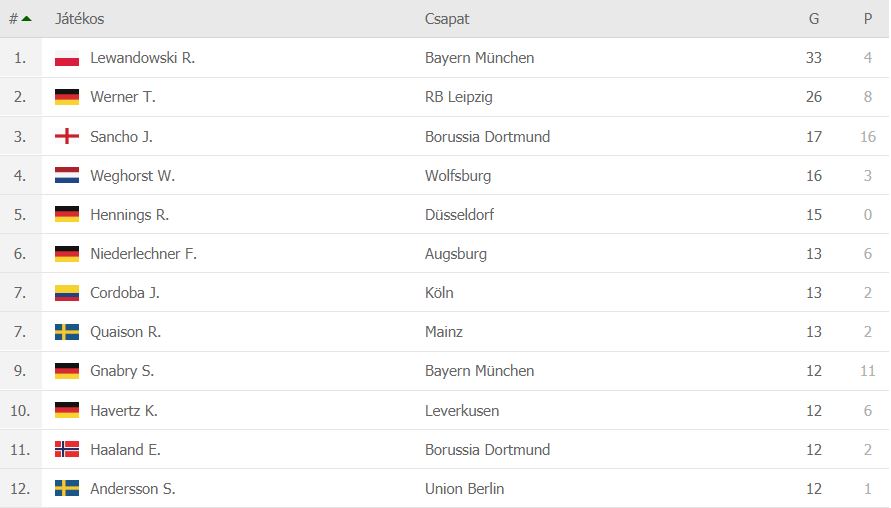Open Union Berlin team link

pos(464,489)
